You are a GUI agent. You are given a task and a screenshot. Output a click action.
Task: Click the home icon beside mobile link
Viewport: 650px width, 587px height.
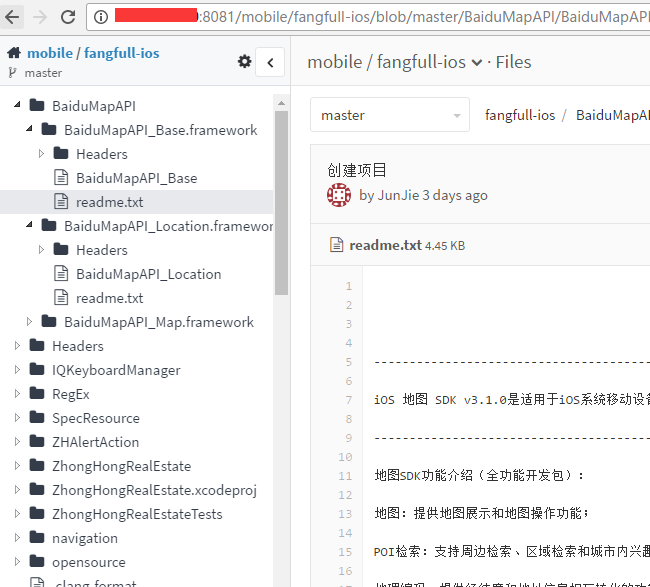pyautogui.click(x=14, y=53)
